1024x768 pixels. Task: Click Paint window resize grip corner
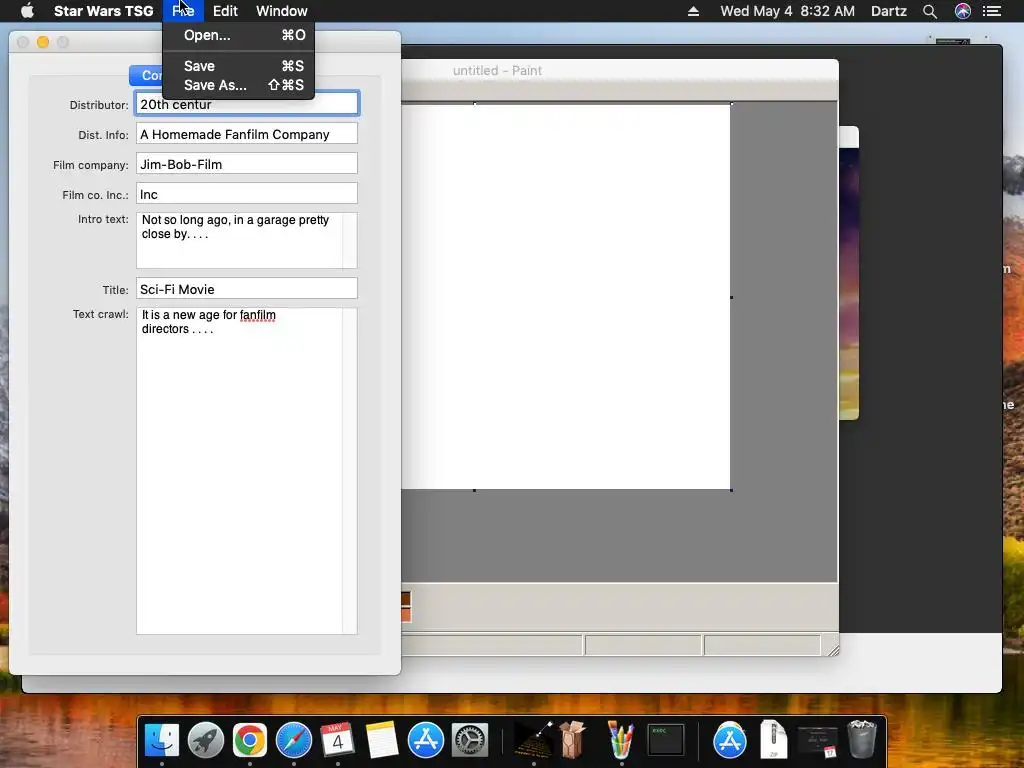pyautogui.click(x=831, y=648)
